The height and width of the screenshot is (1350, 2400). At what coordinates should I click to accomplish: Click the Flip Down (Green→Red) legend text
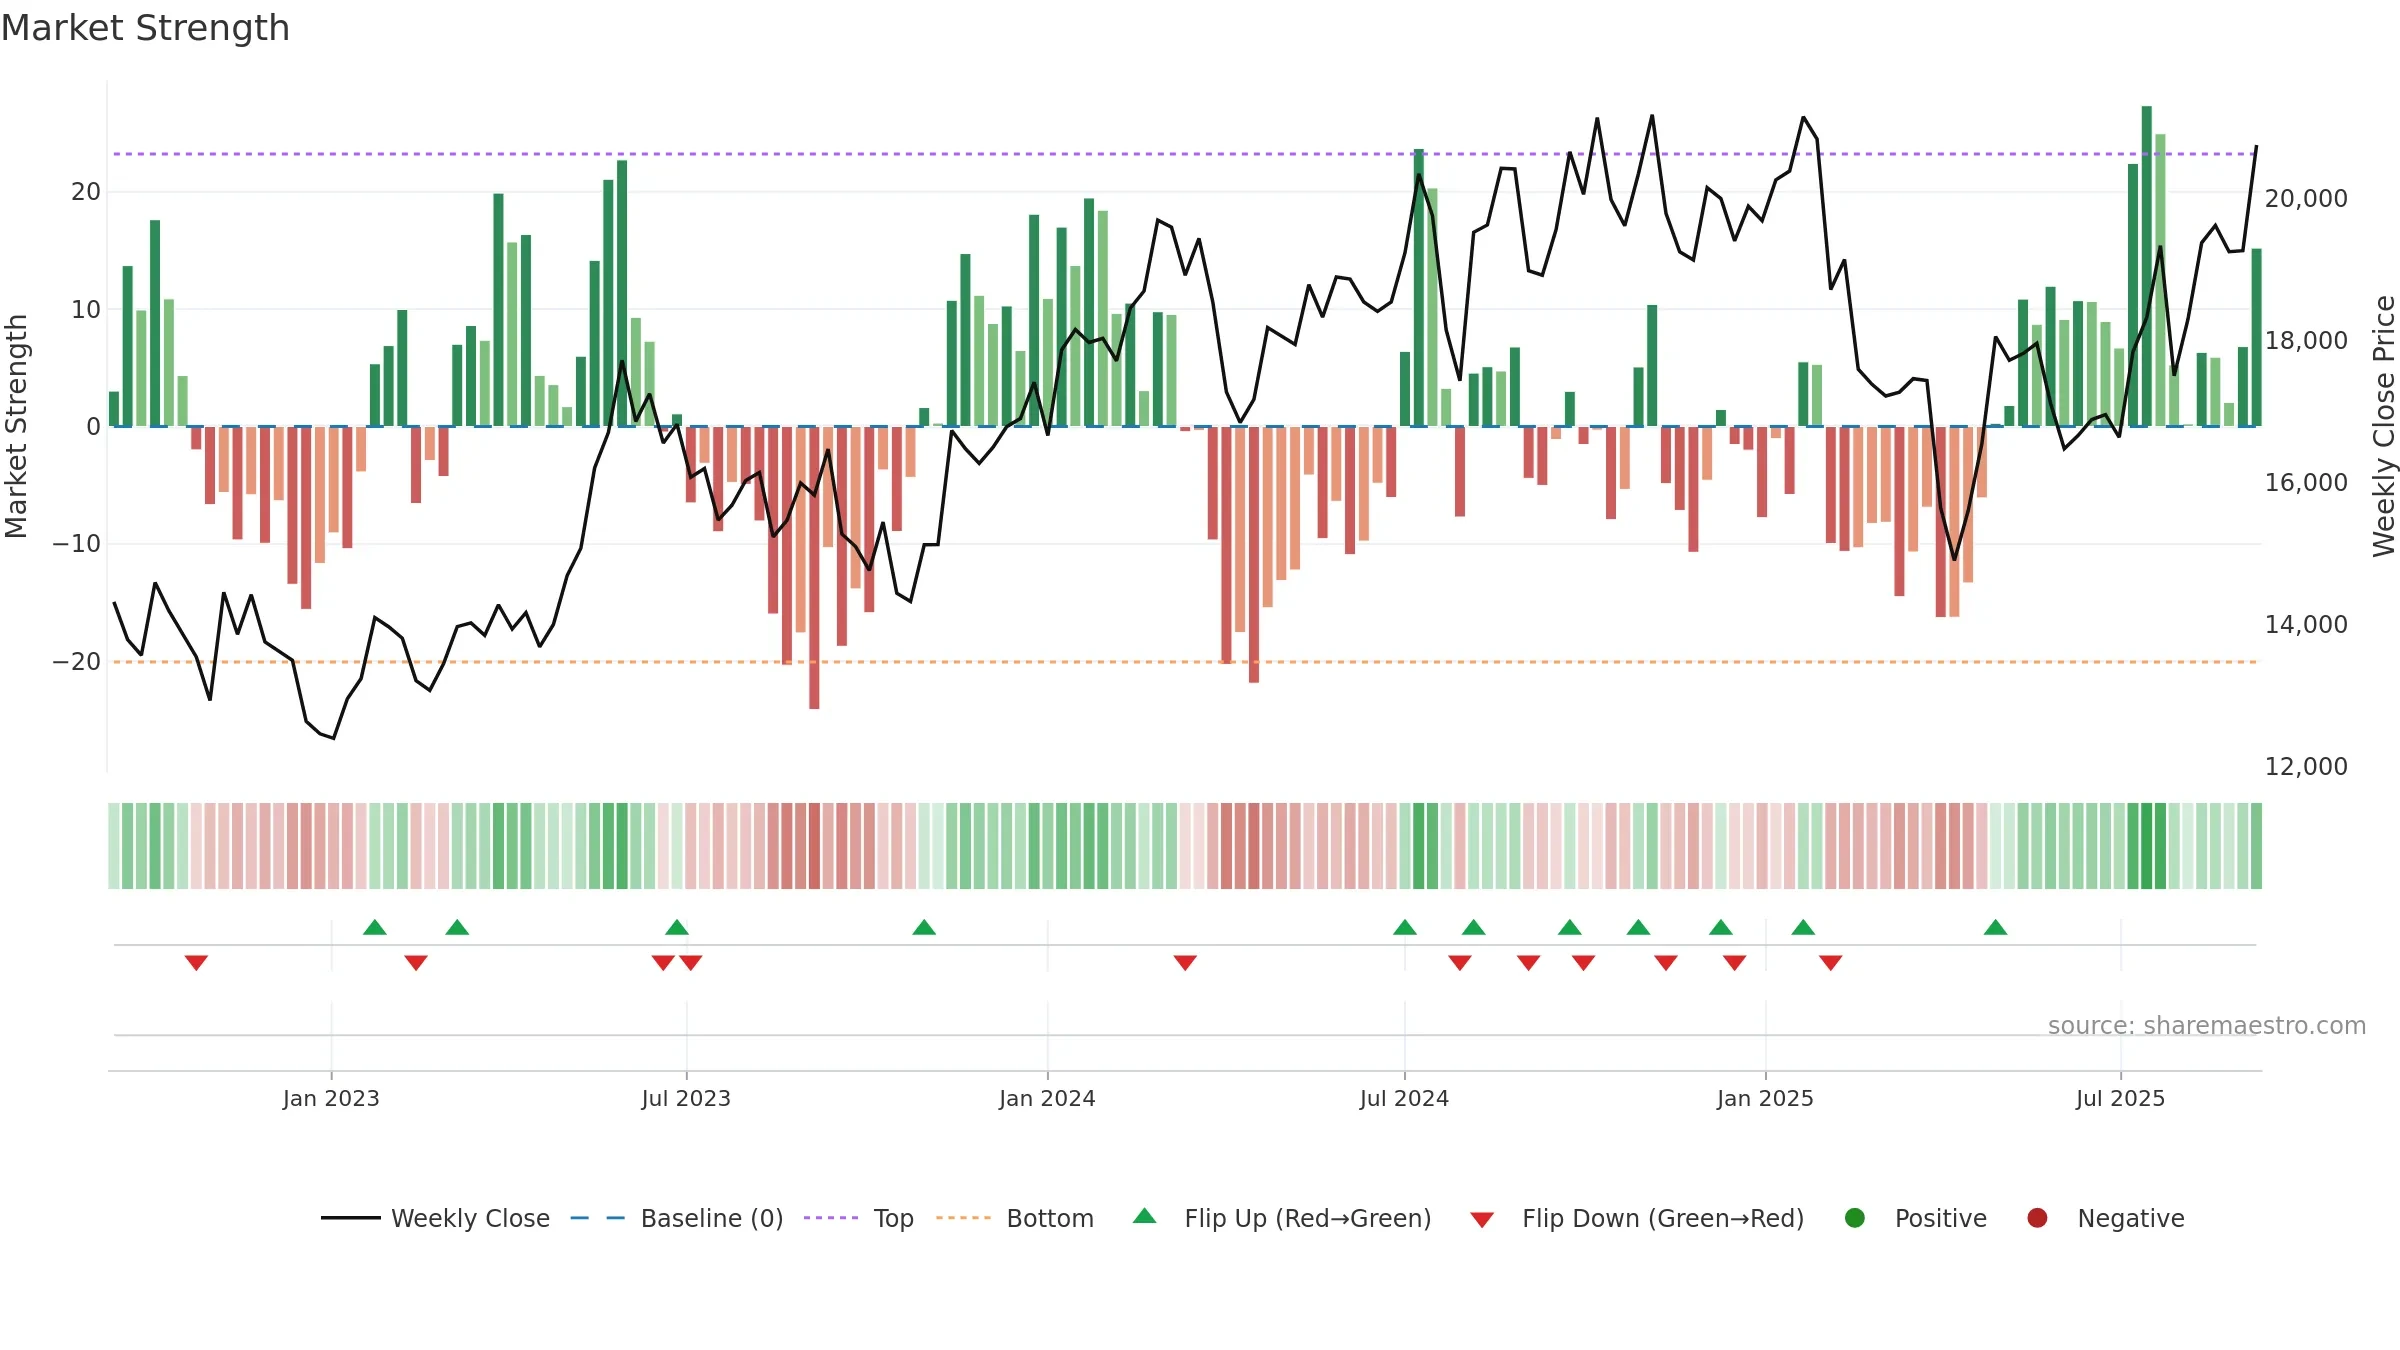(x=1663, y=1218)
